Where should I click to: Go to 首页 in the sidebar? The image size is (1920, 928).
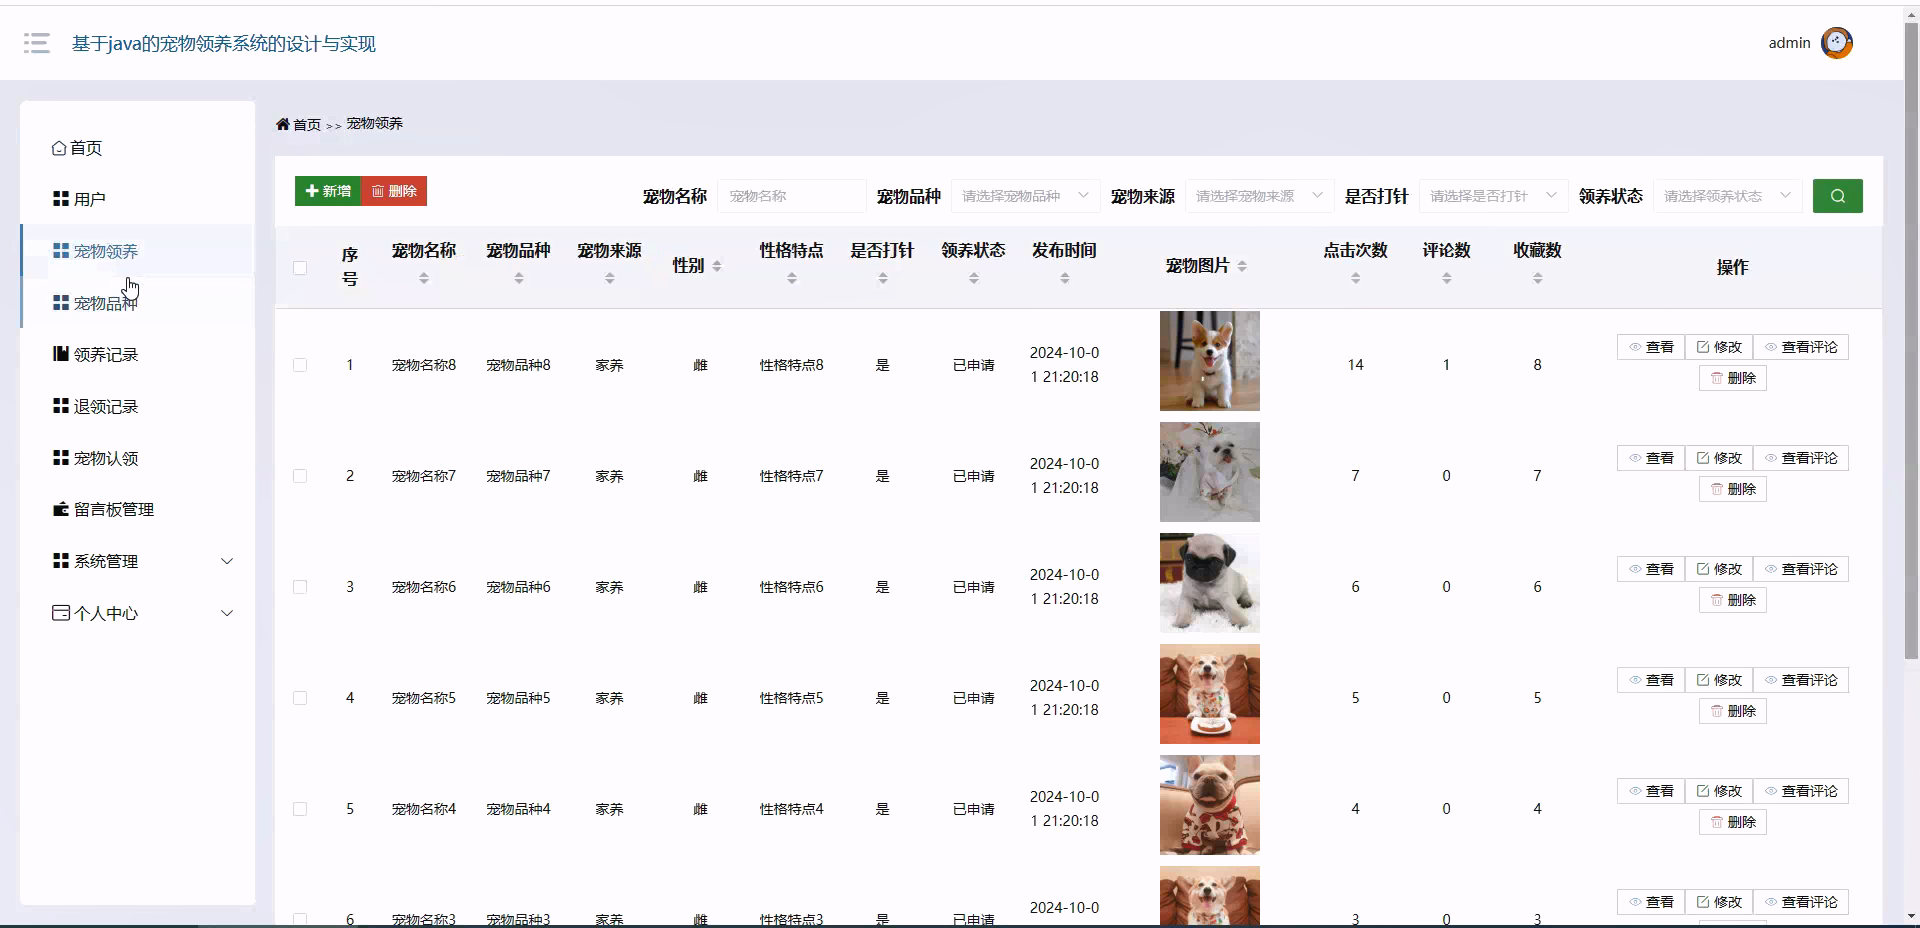coord(138,148)
